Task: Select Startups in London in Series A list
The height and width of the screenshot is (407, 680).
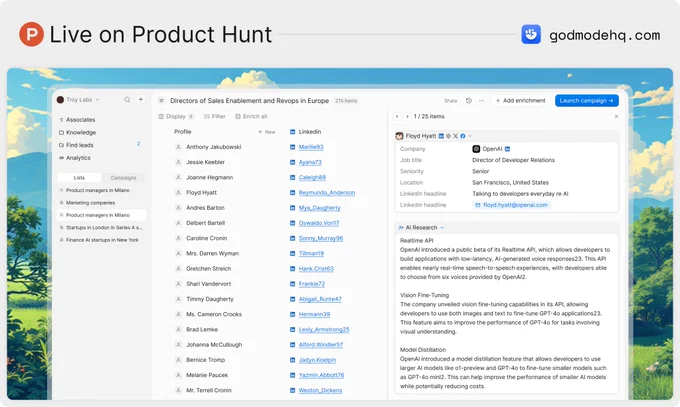Action: (101, 227)
